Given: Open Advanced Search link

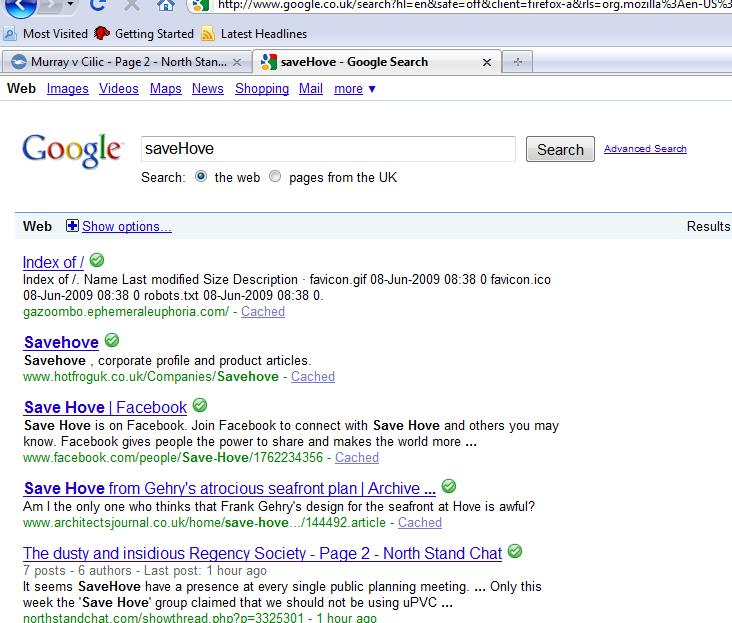Looking at the screenshot, I should 645,148.
